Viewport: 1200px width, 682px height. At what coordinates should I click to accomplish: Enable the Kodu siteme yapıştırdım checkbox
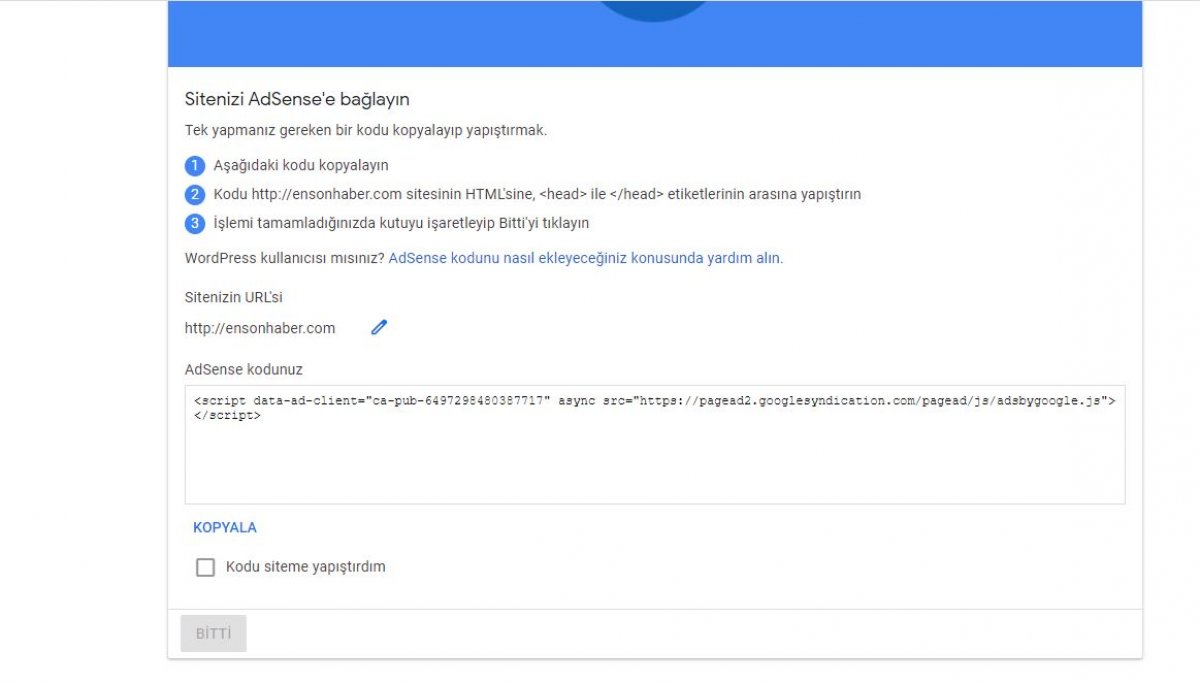click(x=205, y=566)
